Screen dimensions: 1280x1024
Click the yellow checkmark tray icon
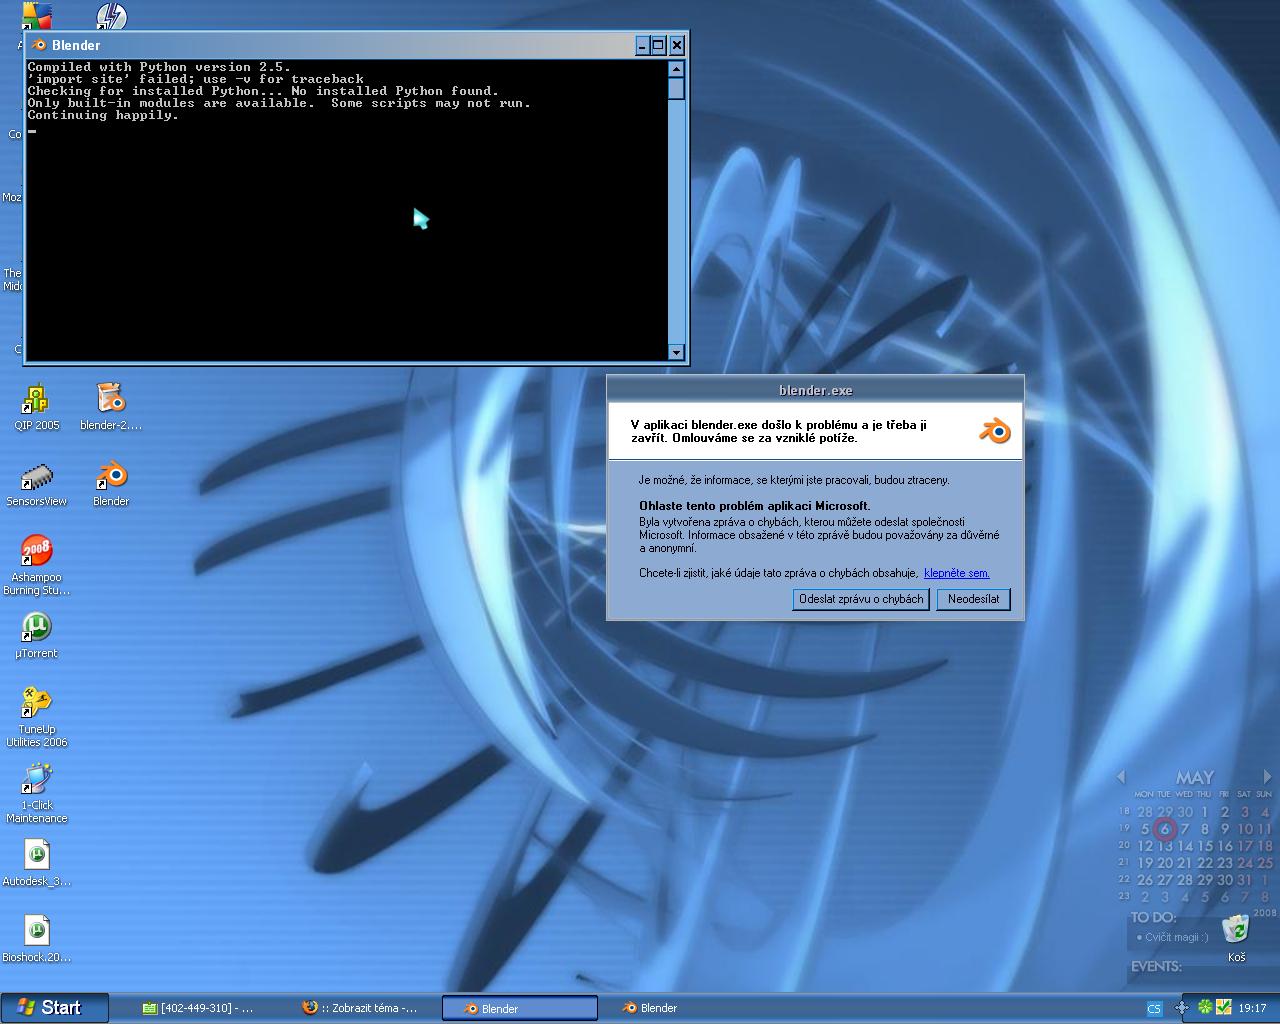pyautogui.click(x=1223, y=1008)
